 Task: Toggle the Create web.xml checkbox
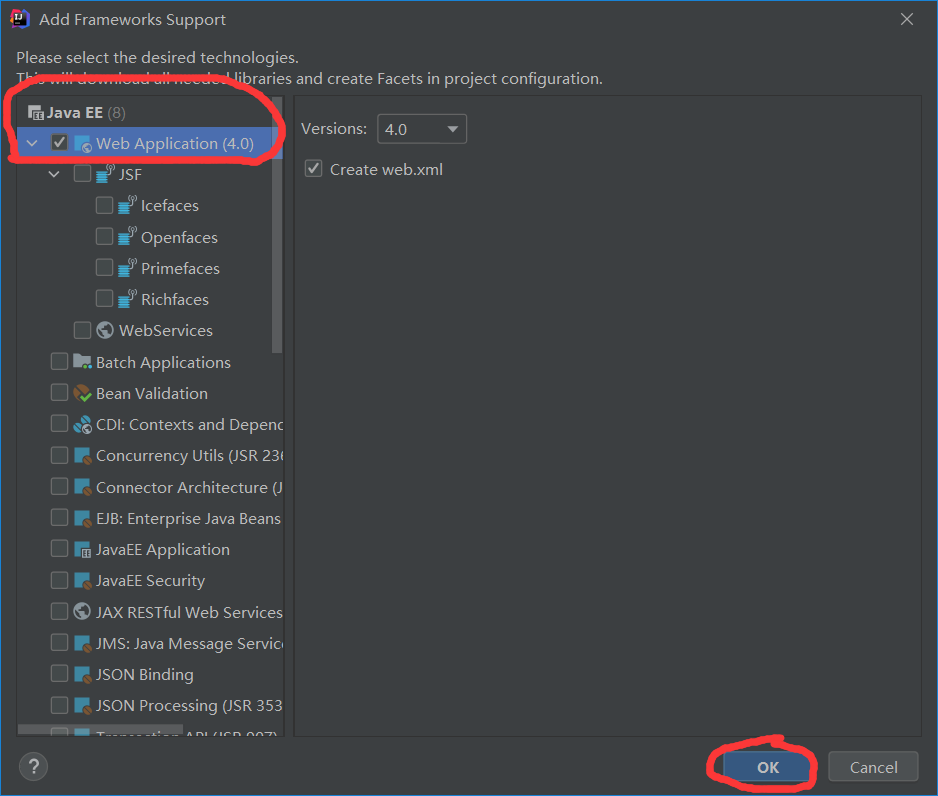pyautogui.click(x=313, y=169)
